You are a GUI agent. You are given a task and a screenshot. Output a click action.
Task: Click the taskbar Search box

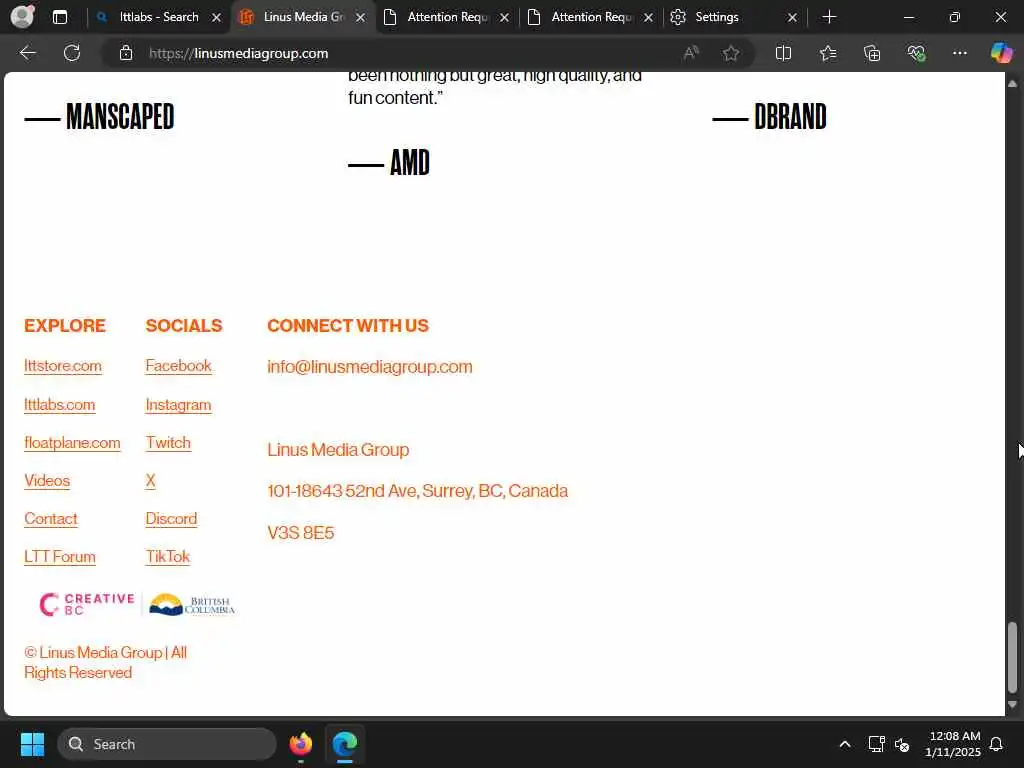[x=167, y=744]
